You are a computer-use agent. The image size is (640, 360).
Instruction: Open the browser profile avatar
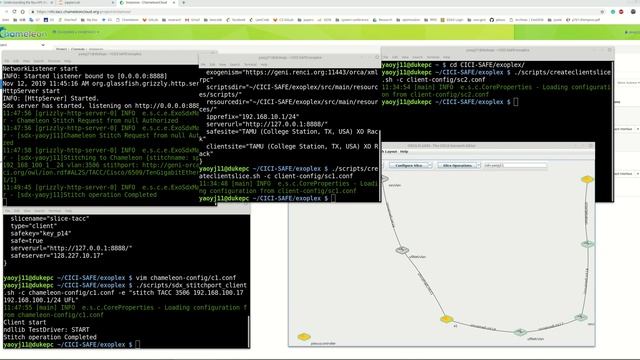click(x=633, y=12)
